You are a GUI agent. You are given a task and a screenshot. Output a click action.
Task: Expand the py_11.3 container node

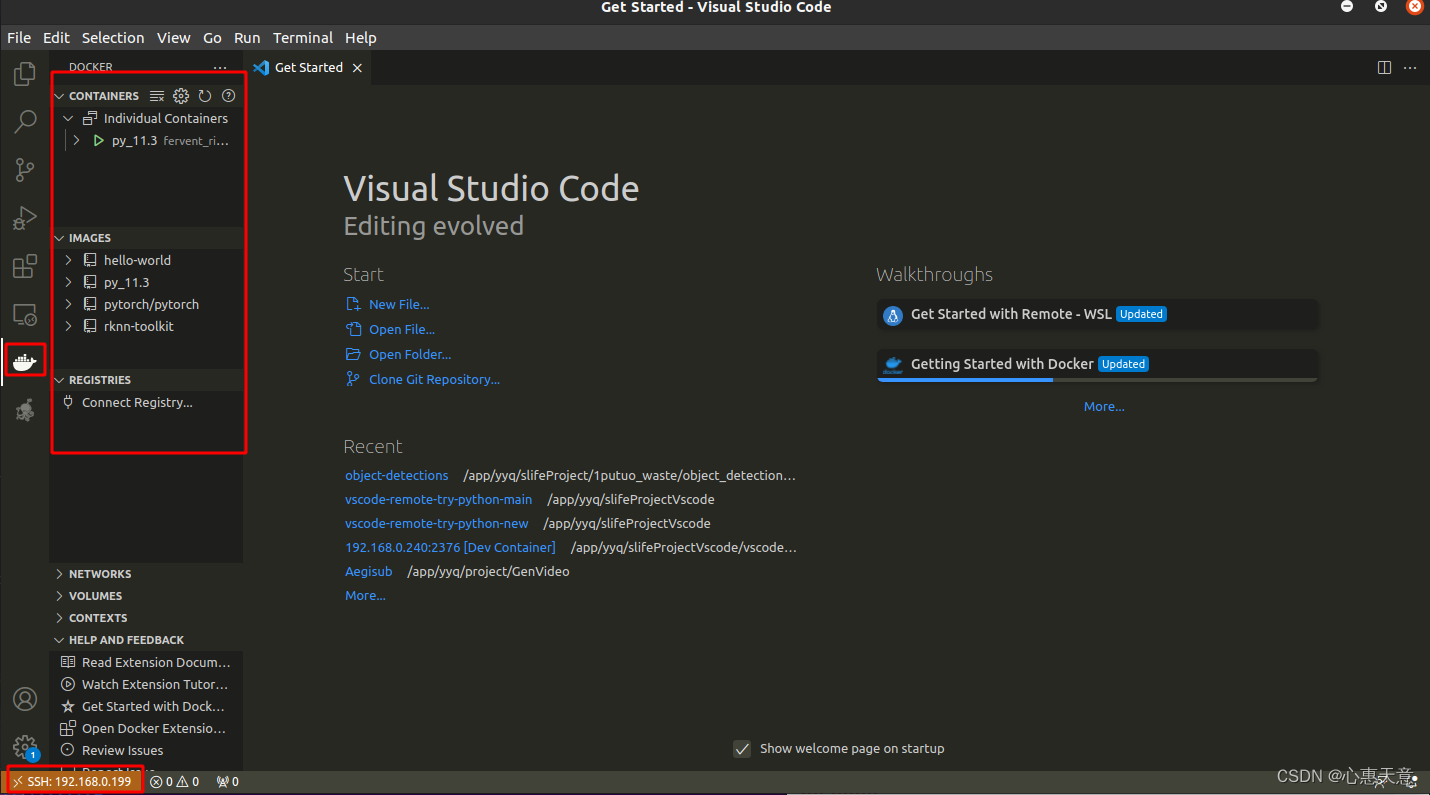pyautogui.click(x=77, y=140)
